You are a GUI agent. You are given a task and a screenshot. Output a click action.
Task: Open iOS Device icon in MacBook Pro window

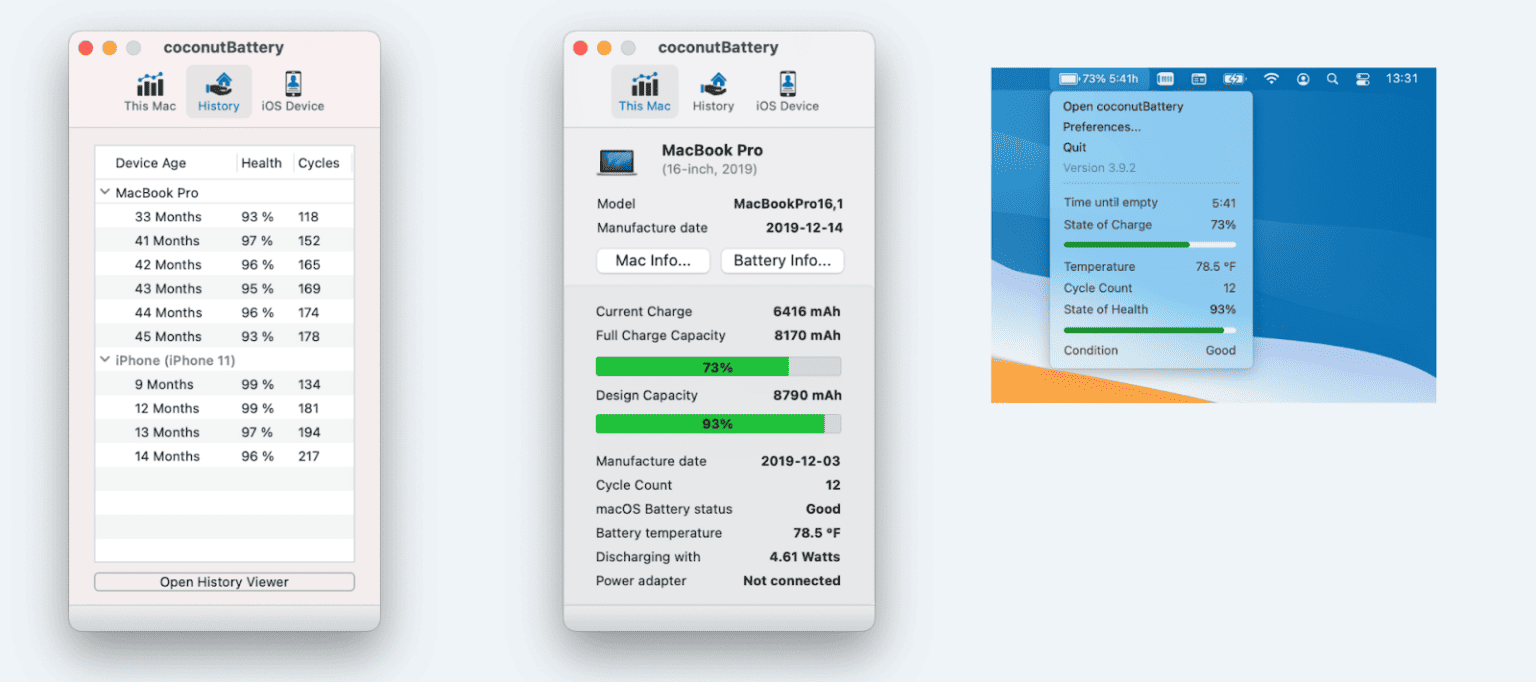click(787, 92)
